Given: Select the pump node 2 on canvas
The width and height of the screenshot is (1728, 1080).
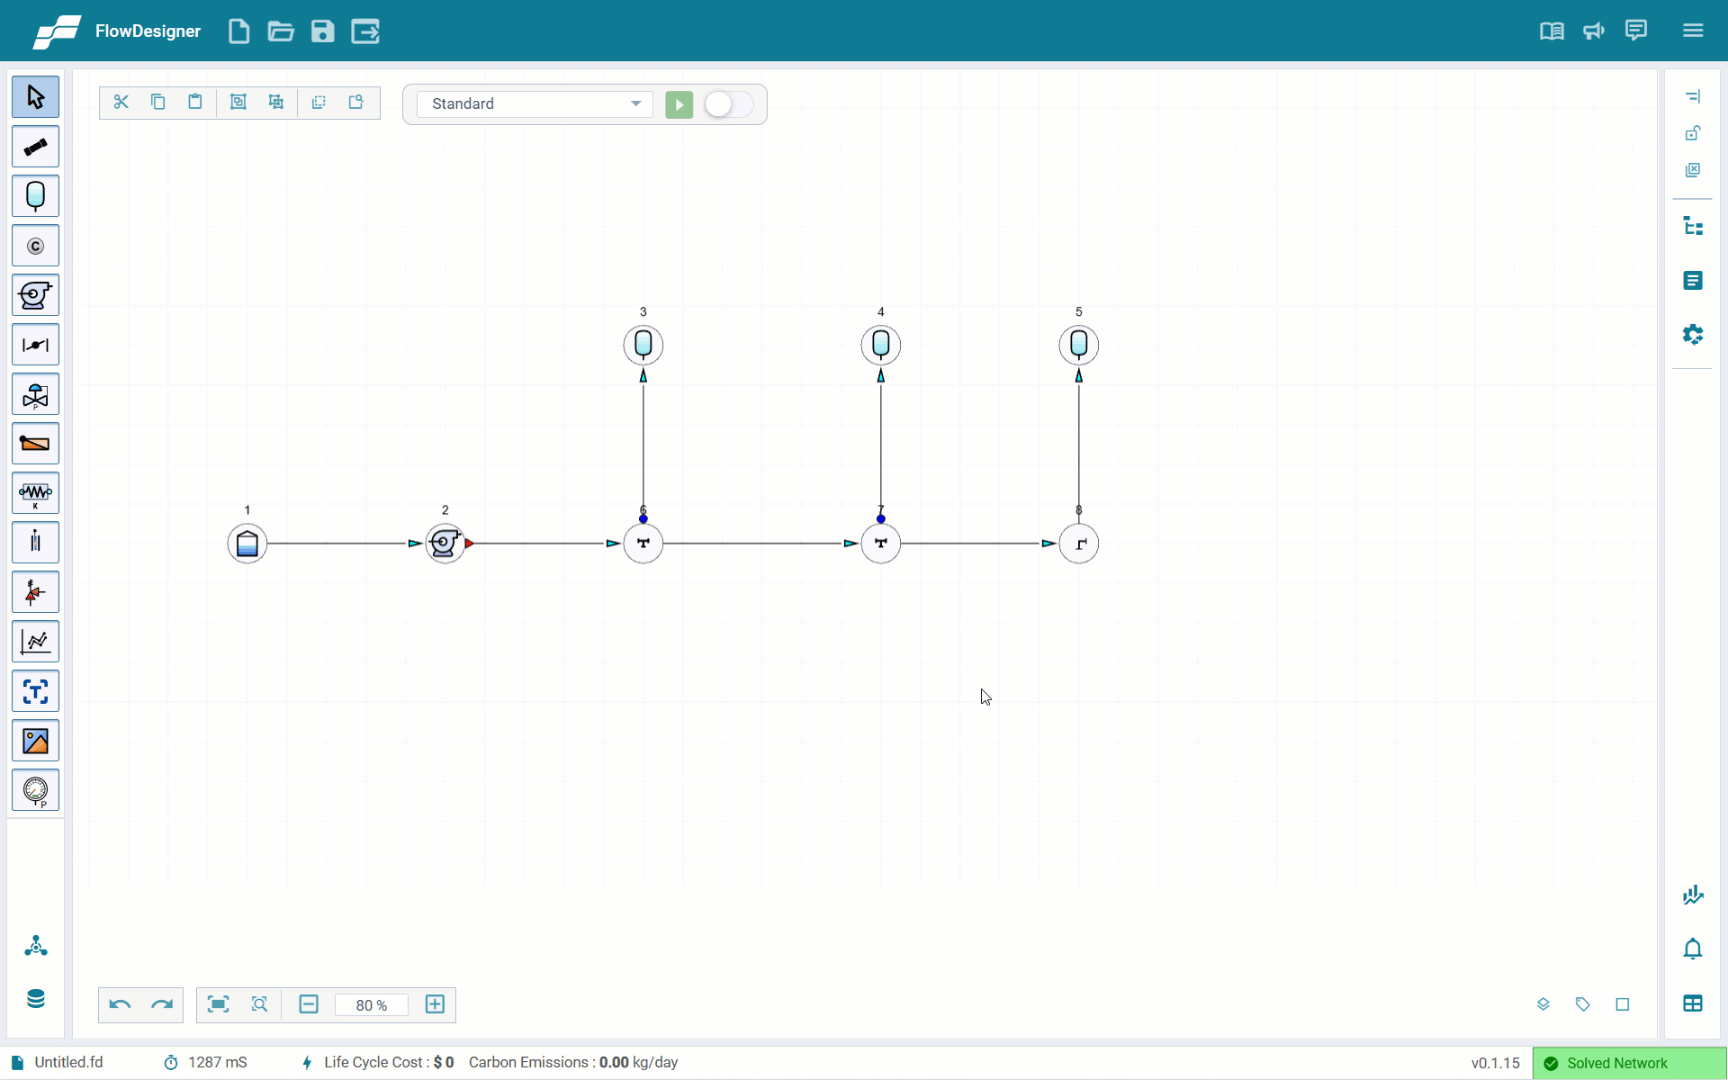Looking at the screenshot, I should pyautogui.click(x=445, y=543).
